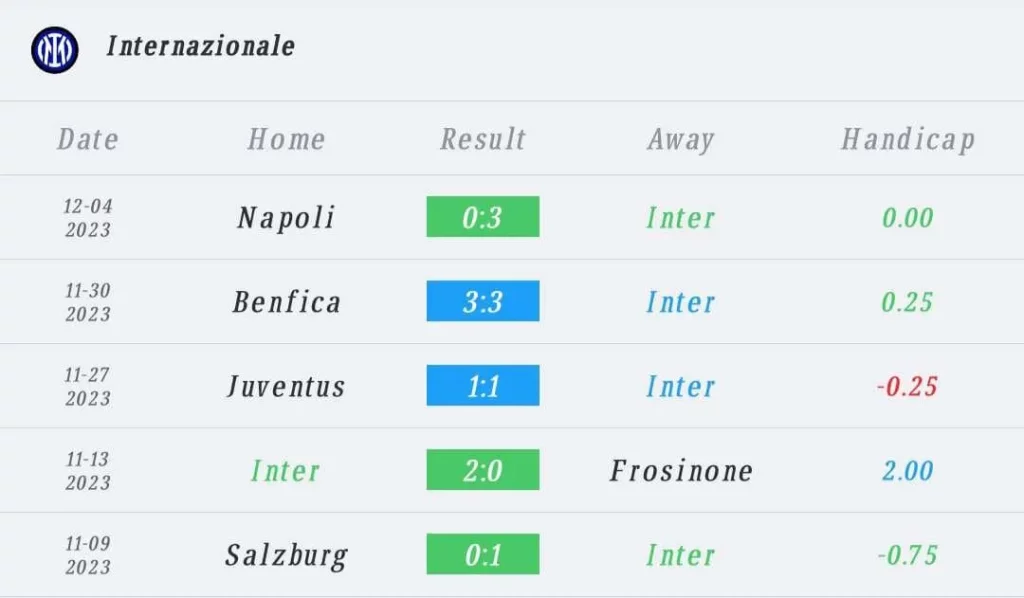This screenshot has height=598, width=1024.
Task: Open the Salzburg 0:1 result badge
Action: click(x=483, y=554)
